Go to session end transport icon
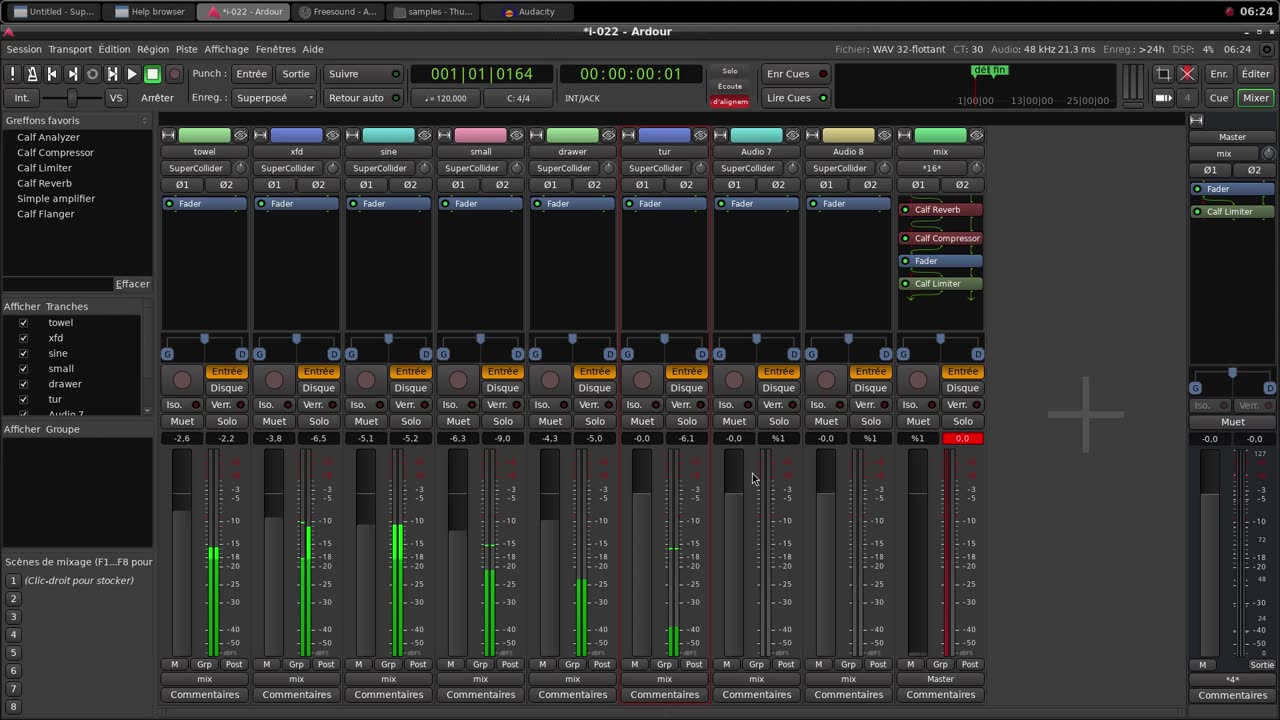1280x720 pixels. coord(72,74)
